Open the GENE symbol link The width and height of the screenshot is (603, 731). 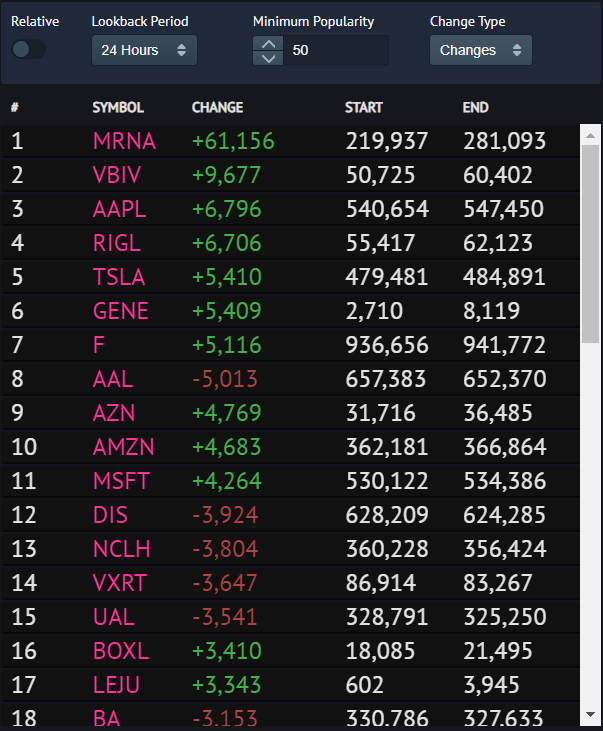coord(120,311)
